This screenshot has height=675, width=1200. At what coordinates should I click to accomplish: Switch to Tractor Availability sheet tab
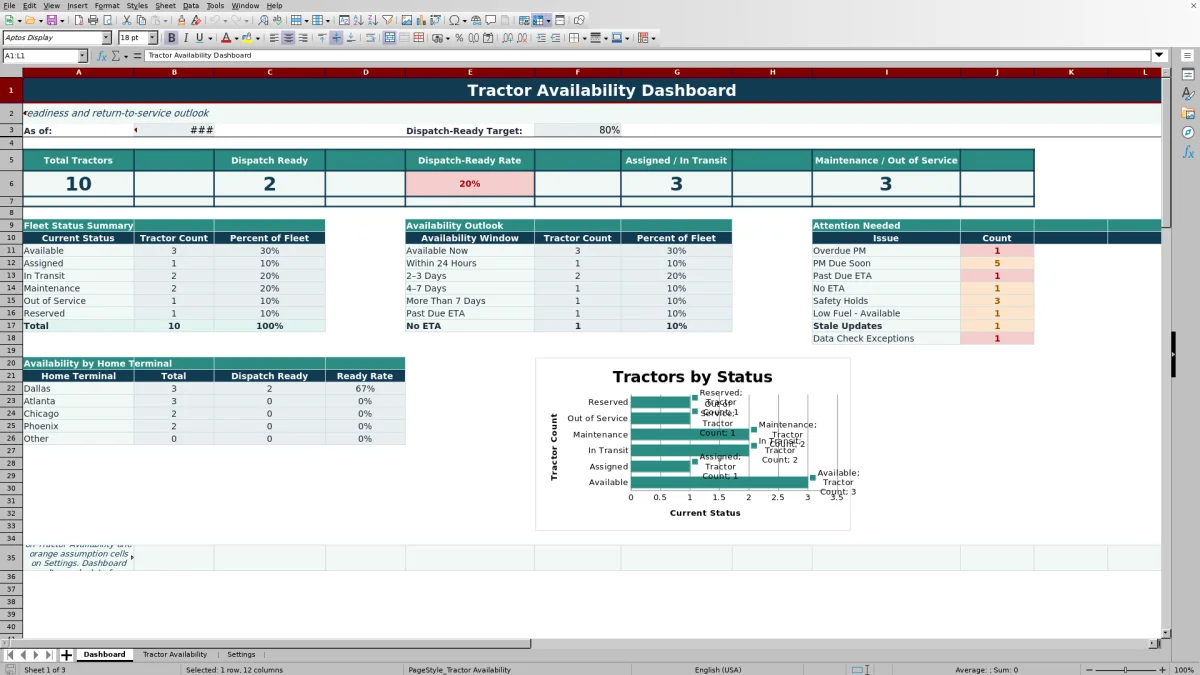pyautogui.click(x=174, y=654)
